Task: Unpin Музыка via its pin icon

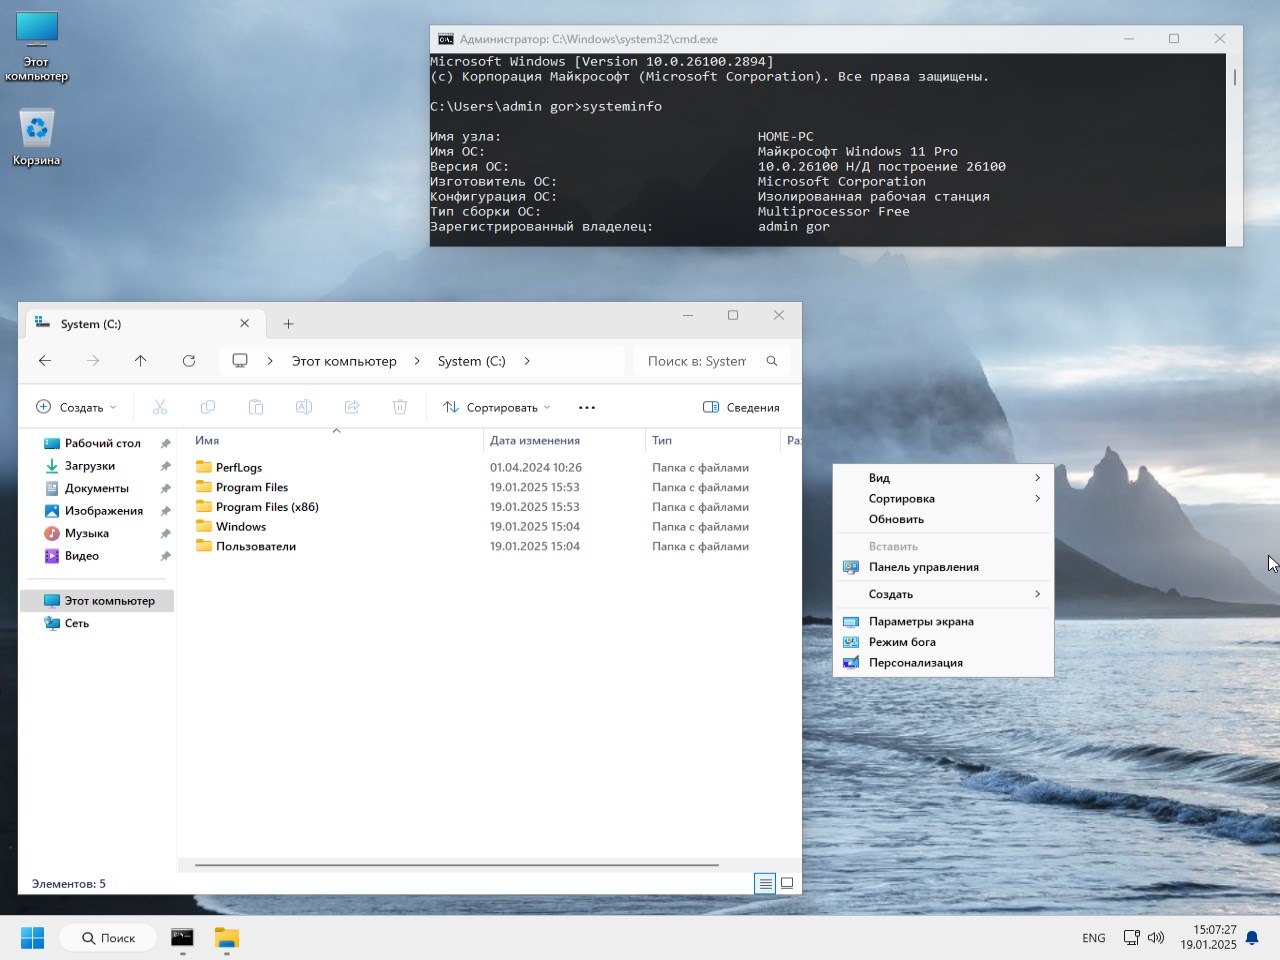Action: pos(166,533)
